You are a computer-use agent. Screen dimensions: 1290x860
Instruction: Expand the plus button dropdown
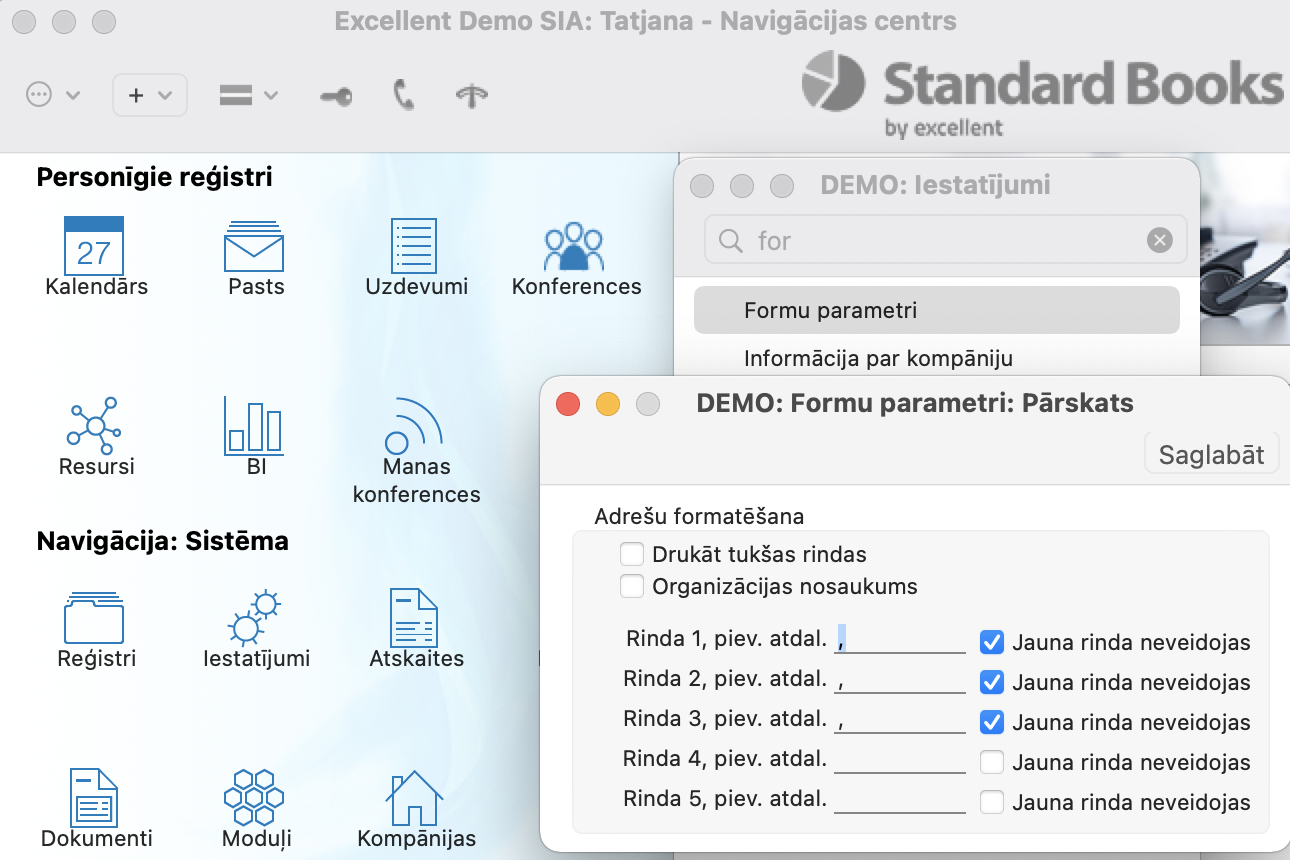point(150,95)
